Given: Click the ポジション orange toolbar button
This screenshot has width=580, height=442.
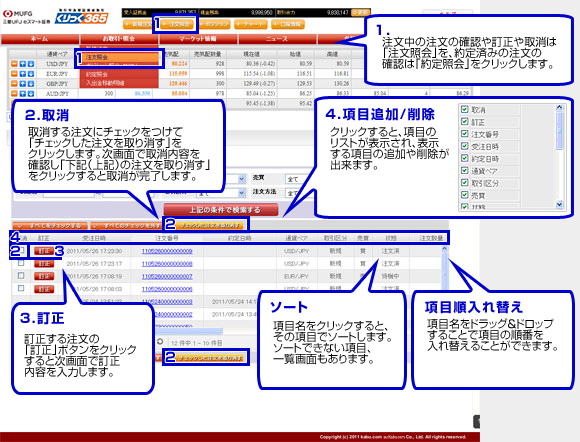Looking at the screenshot, I should (x=214, y=24).
